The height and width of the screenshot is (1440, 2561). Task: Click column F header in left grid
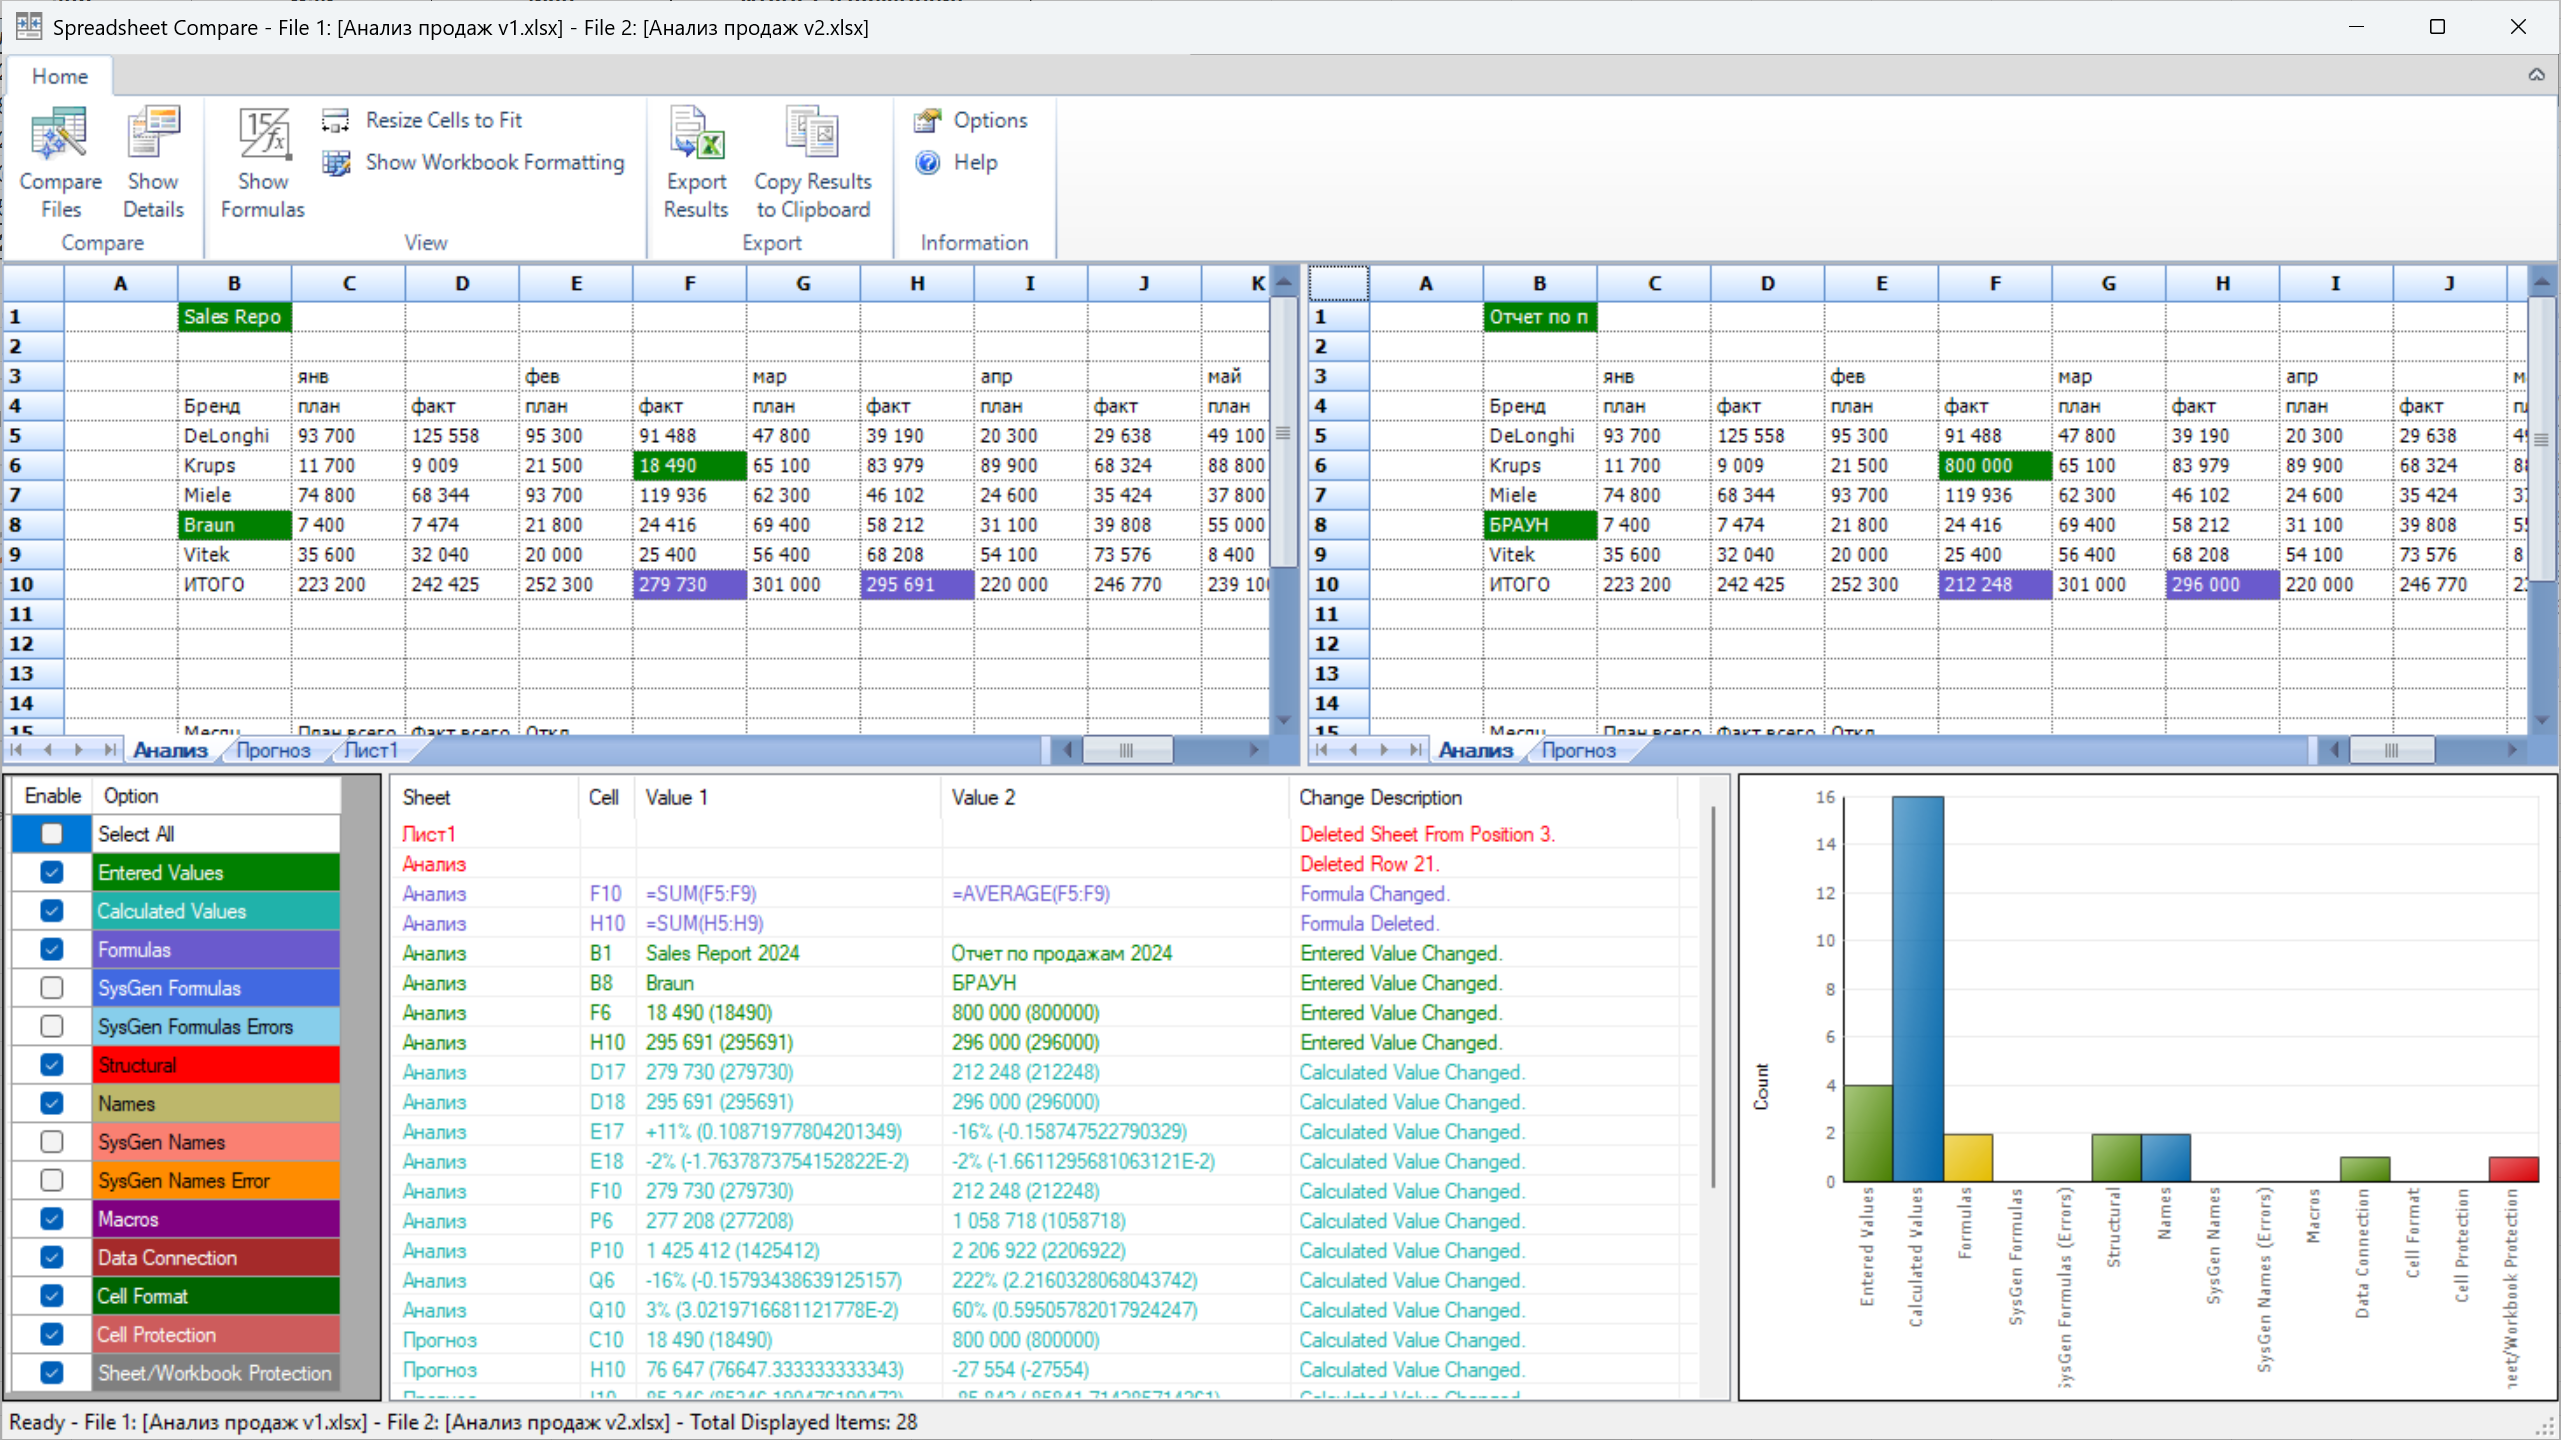[x=689, y=283]
